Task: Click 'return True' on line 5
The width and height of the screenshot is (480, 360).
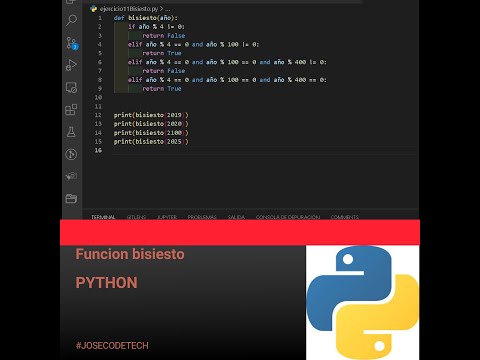Action: pyautogui.click(x=162, y=53)
